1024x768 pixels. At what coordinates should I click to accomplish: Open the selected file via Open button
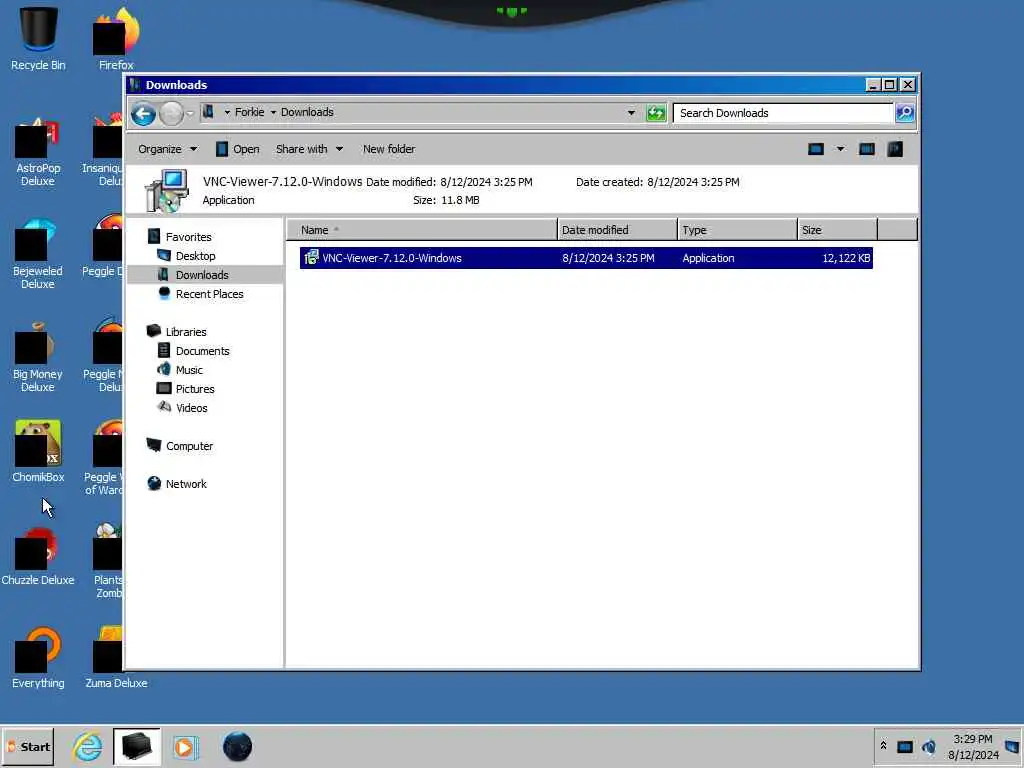238,150
